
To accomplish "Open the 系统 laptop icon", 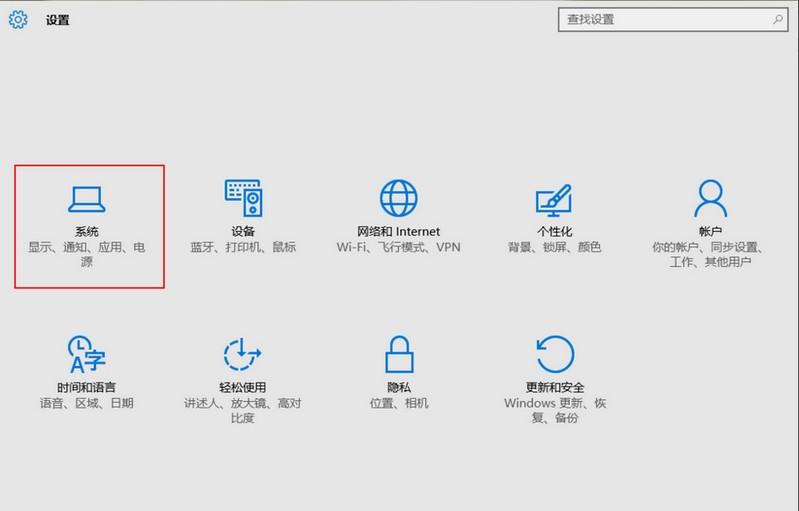I will pos(87,199).
